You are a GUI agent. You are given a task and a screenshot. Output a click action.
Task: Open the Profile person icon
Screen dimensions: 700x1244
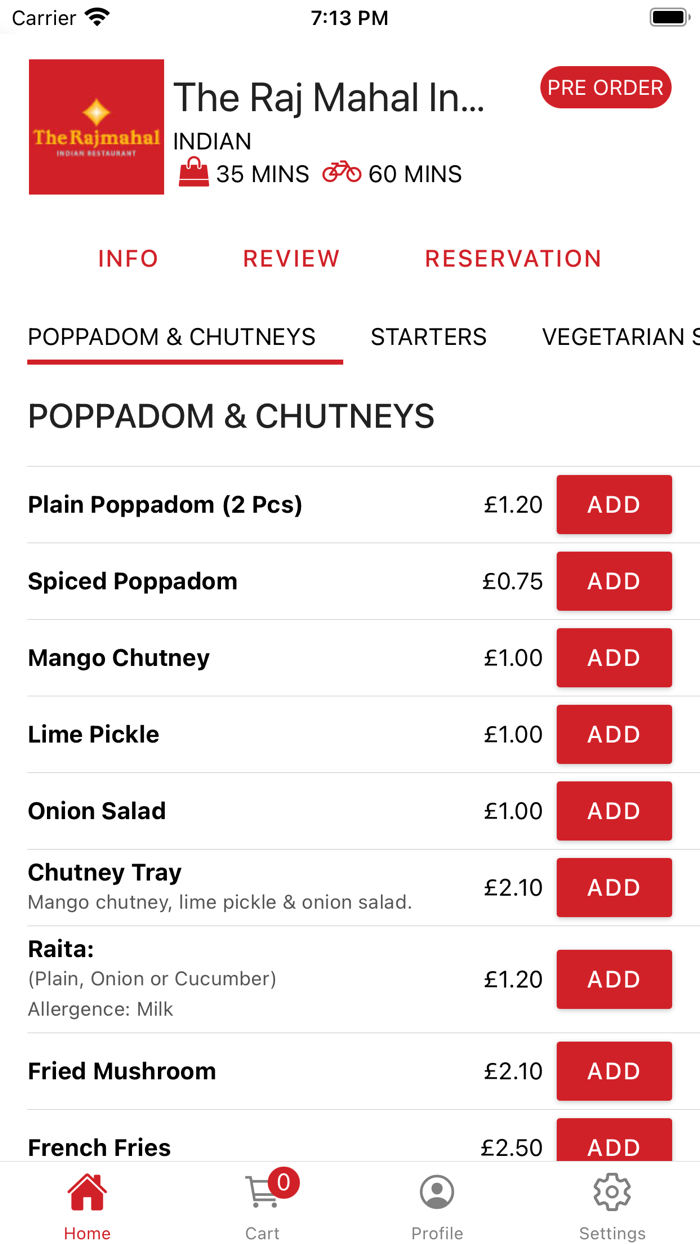point(437,1193)
